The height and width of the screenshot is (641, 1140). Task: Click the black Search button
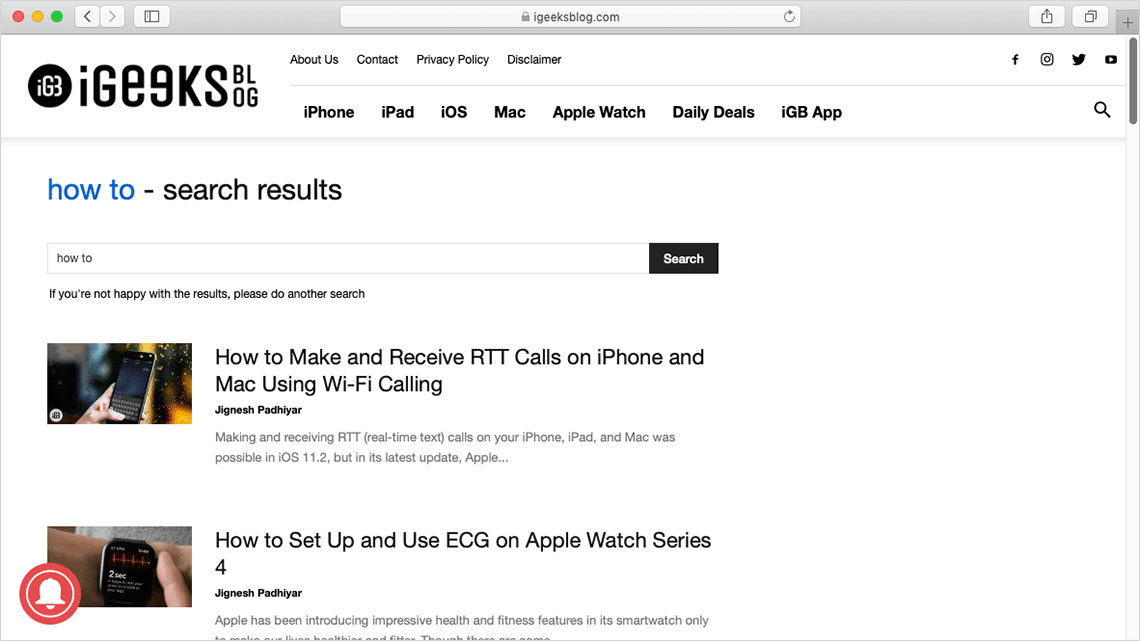click(683, 259)
